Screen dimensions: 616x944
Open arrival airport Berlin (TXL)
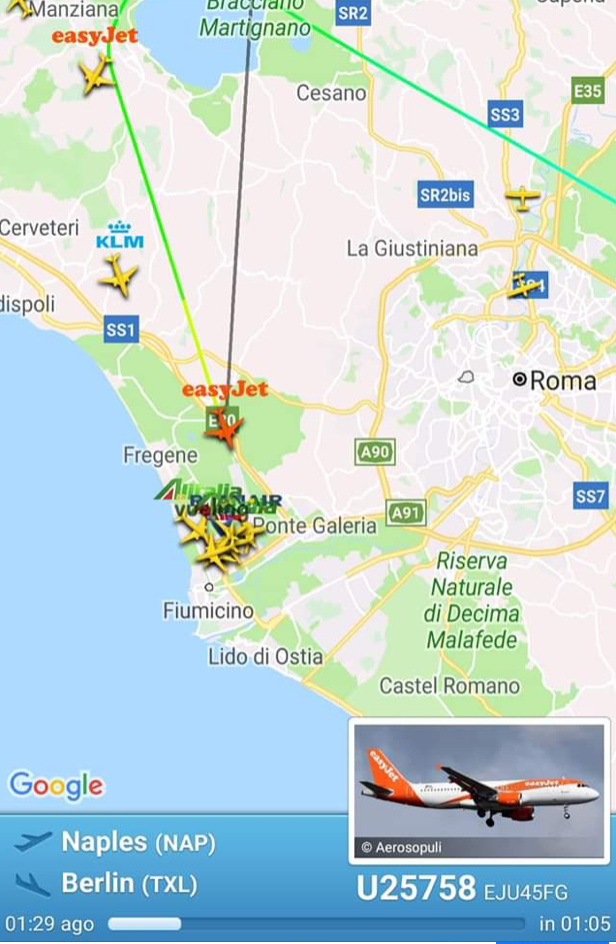click(129, 884)
